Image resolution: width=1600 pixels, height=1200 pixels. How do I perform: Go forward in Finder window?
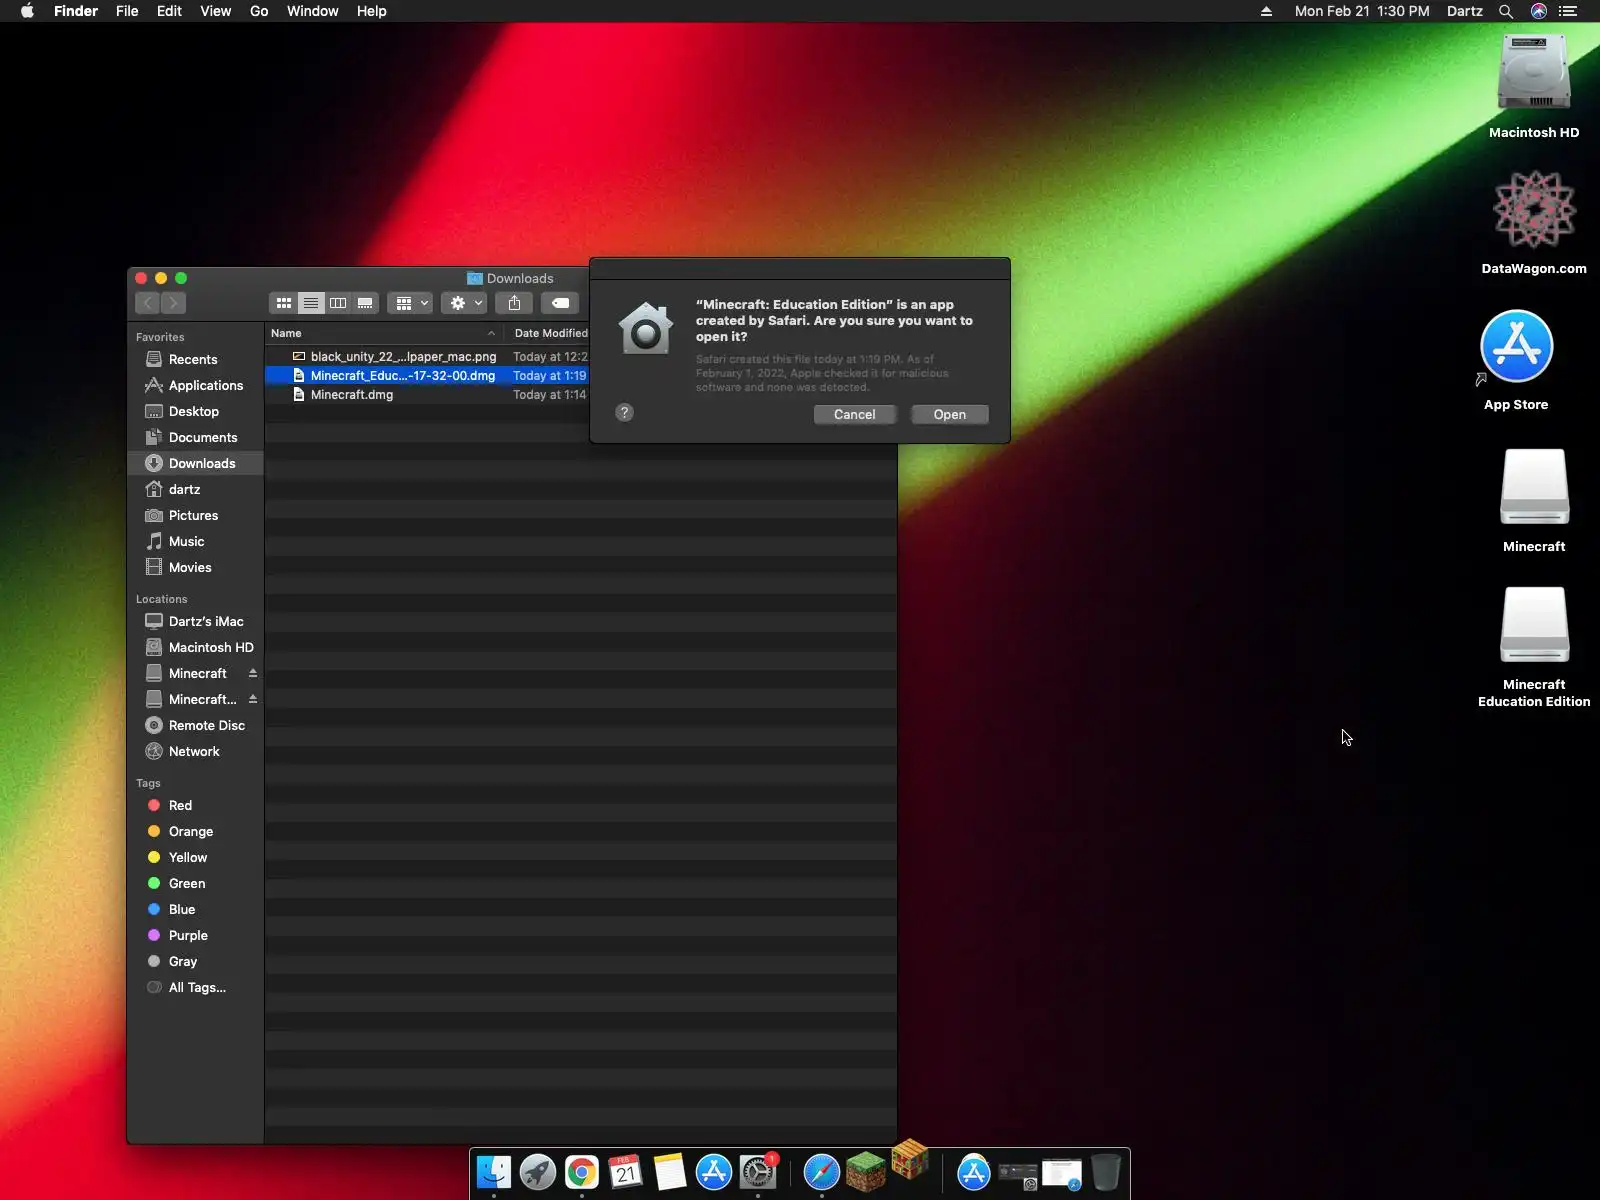point(174,303)
